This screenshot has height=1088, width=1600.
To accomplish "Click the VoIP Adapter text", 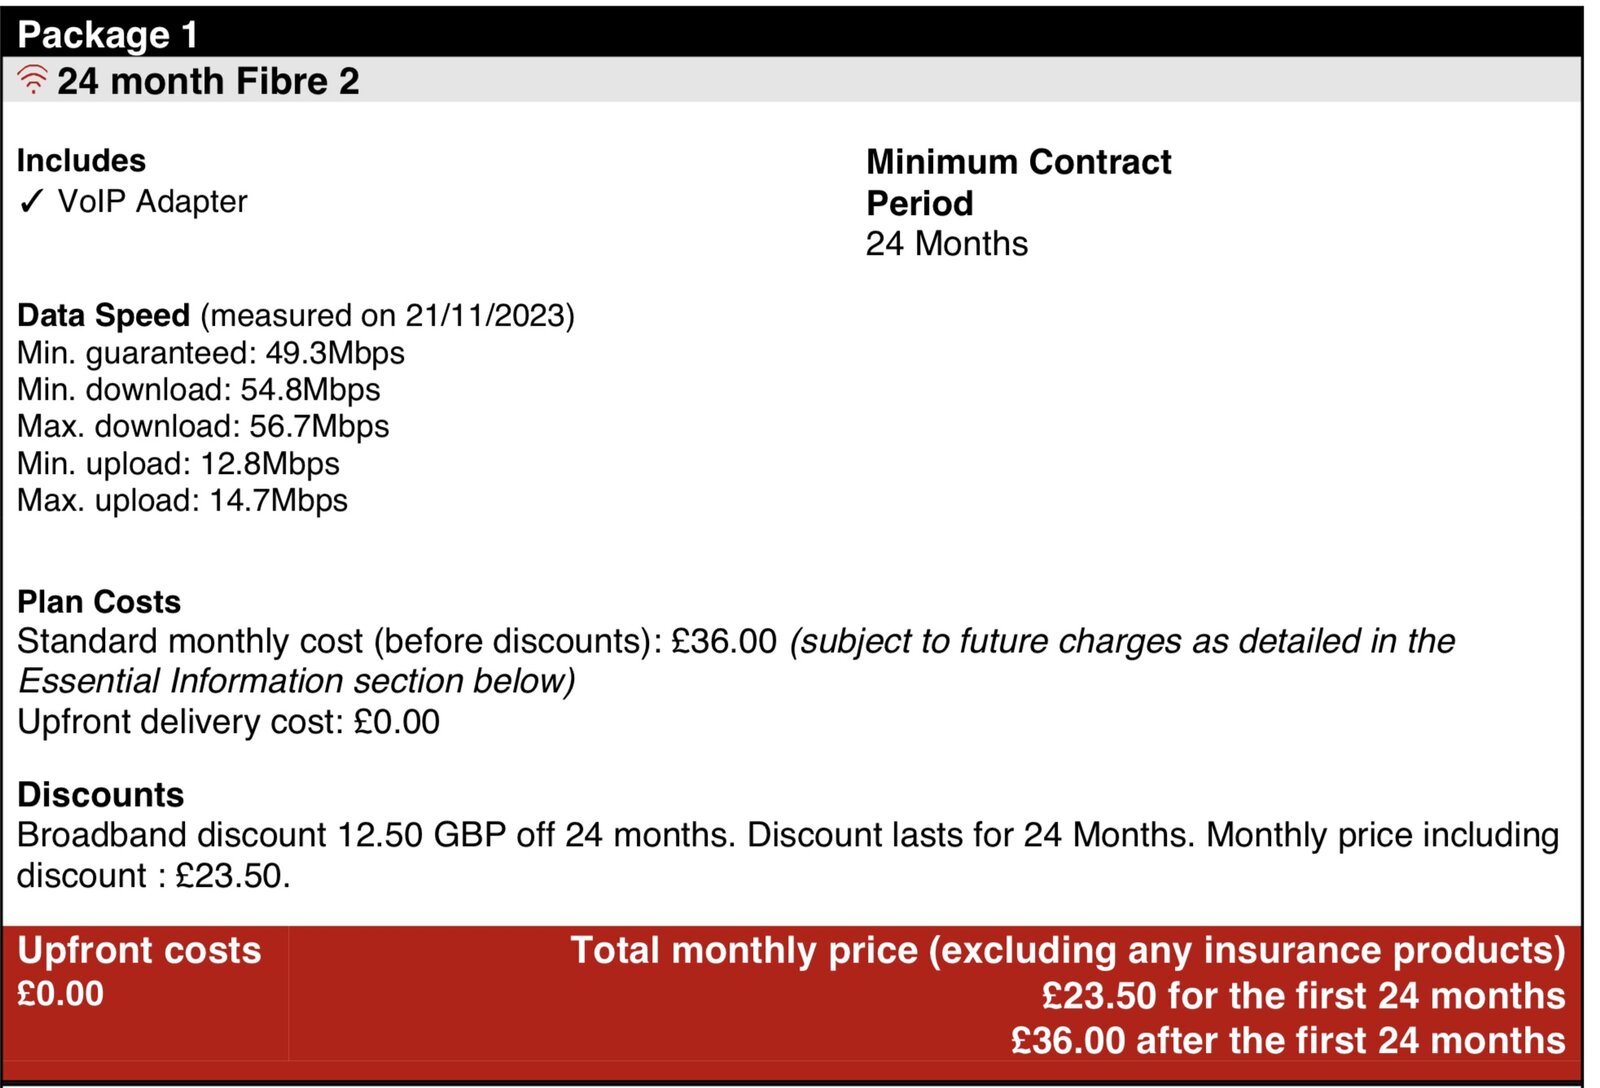I will 152,202.
